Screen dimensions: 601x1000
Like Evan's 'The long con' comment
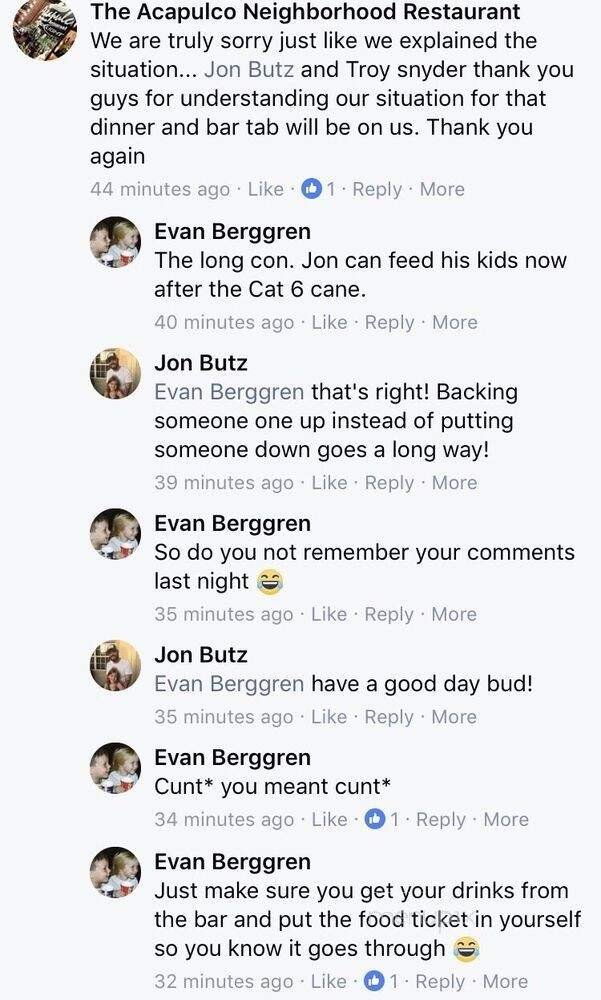click(329, 322)
